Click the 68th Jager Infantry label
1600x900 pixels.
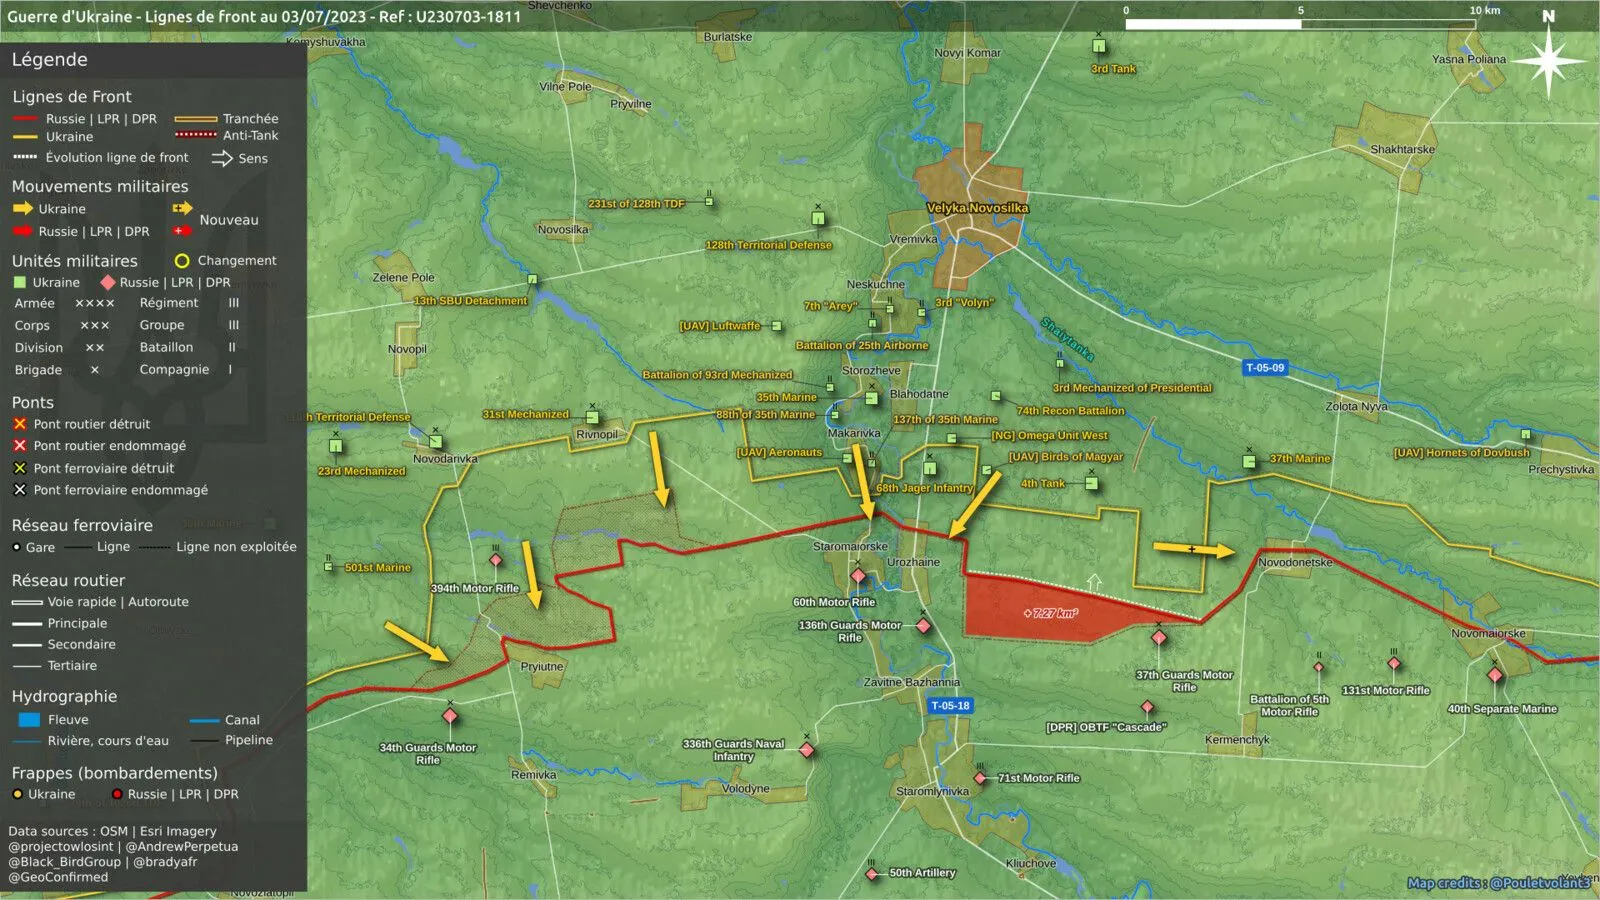(924, 489)
